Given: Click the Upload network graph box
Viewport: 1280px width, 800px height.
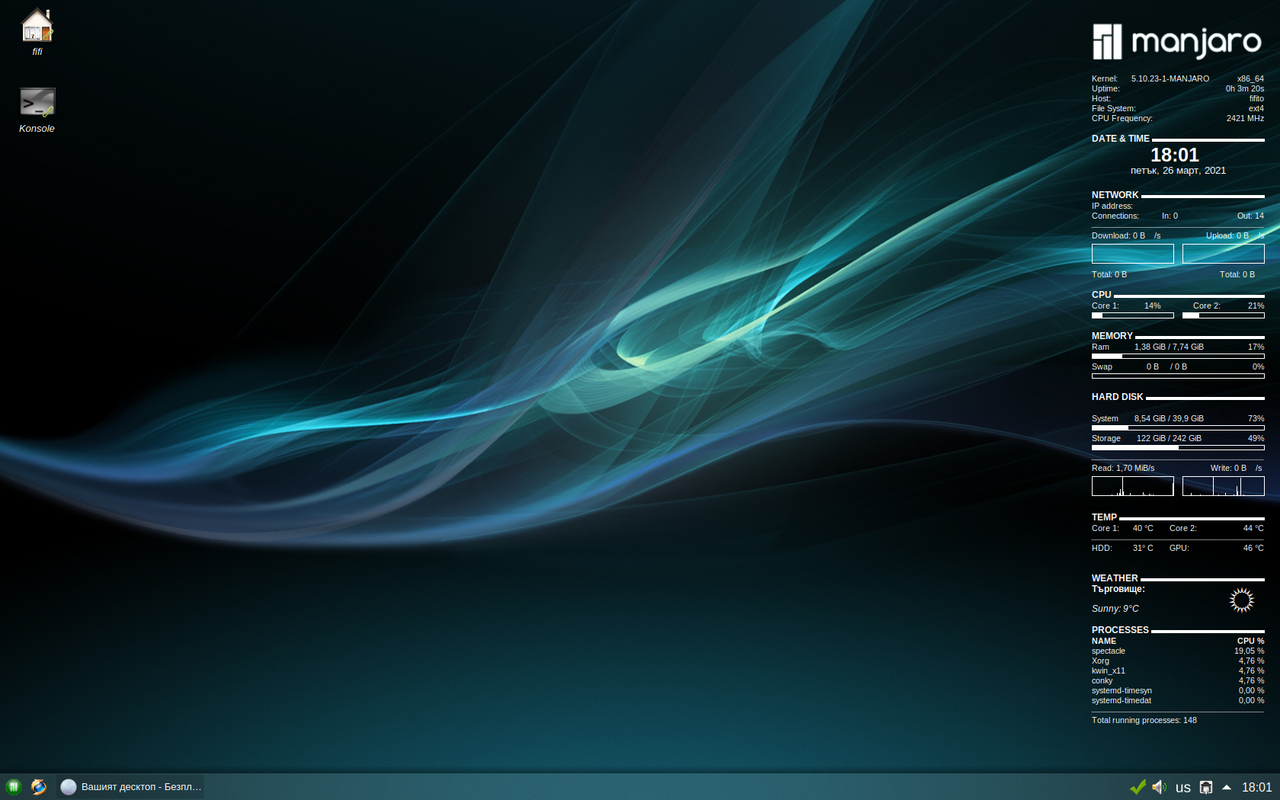Looking at the screenshot, I should (x=1223, y=254).
